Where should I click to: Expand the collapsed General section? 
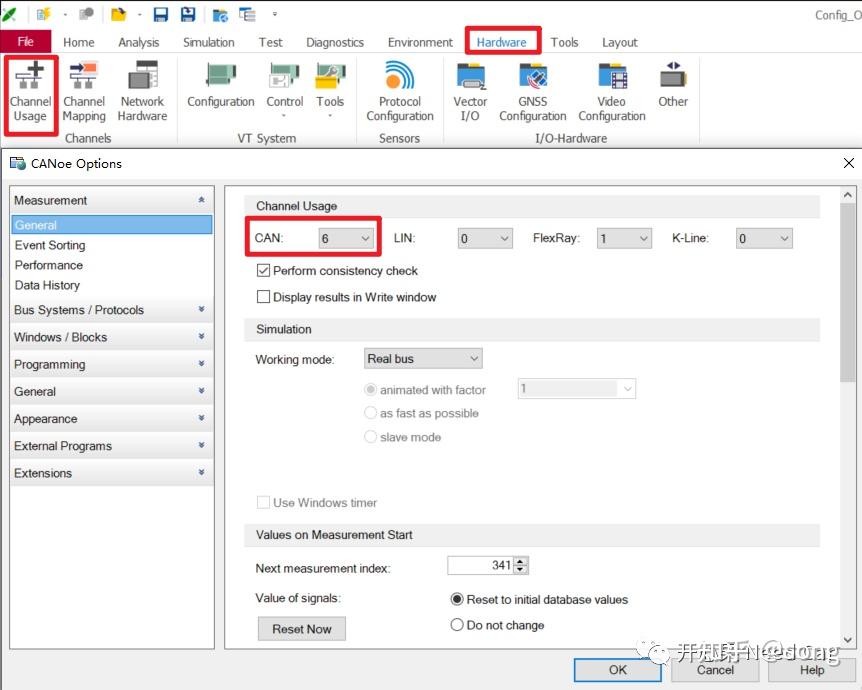pyautogui.click(x=201, y=391)
